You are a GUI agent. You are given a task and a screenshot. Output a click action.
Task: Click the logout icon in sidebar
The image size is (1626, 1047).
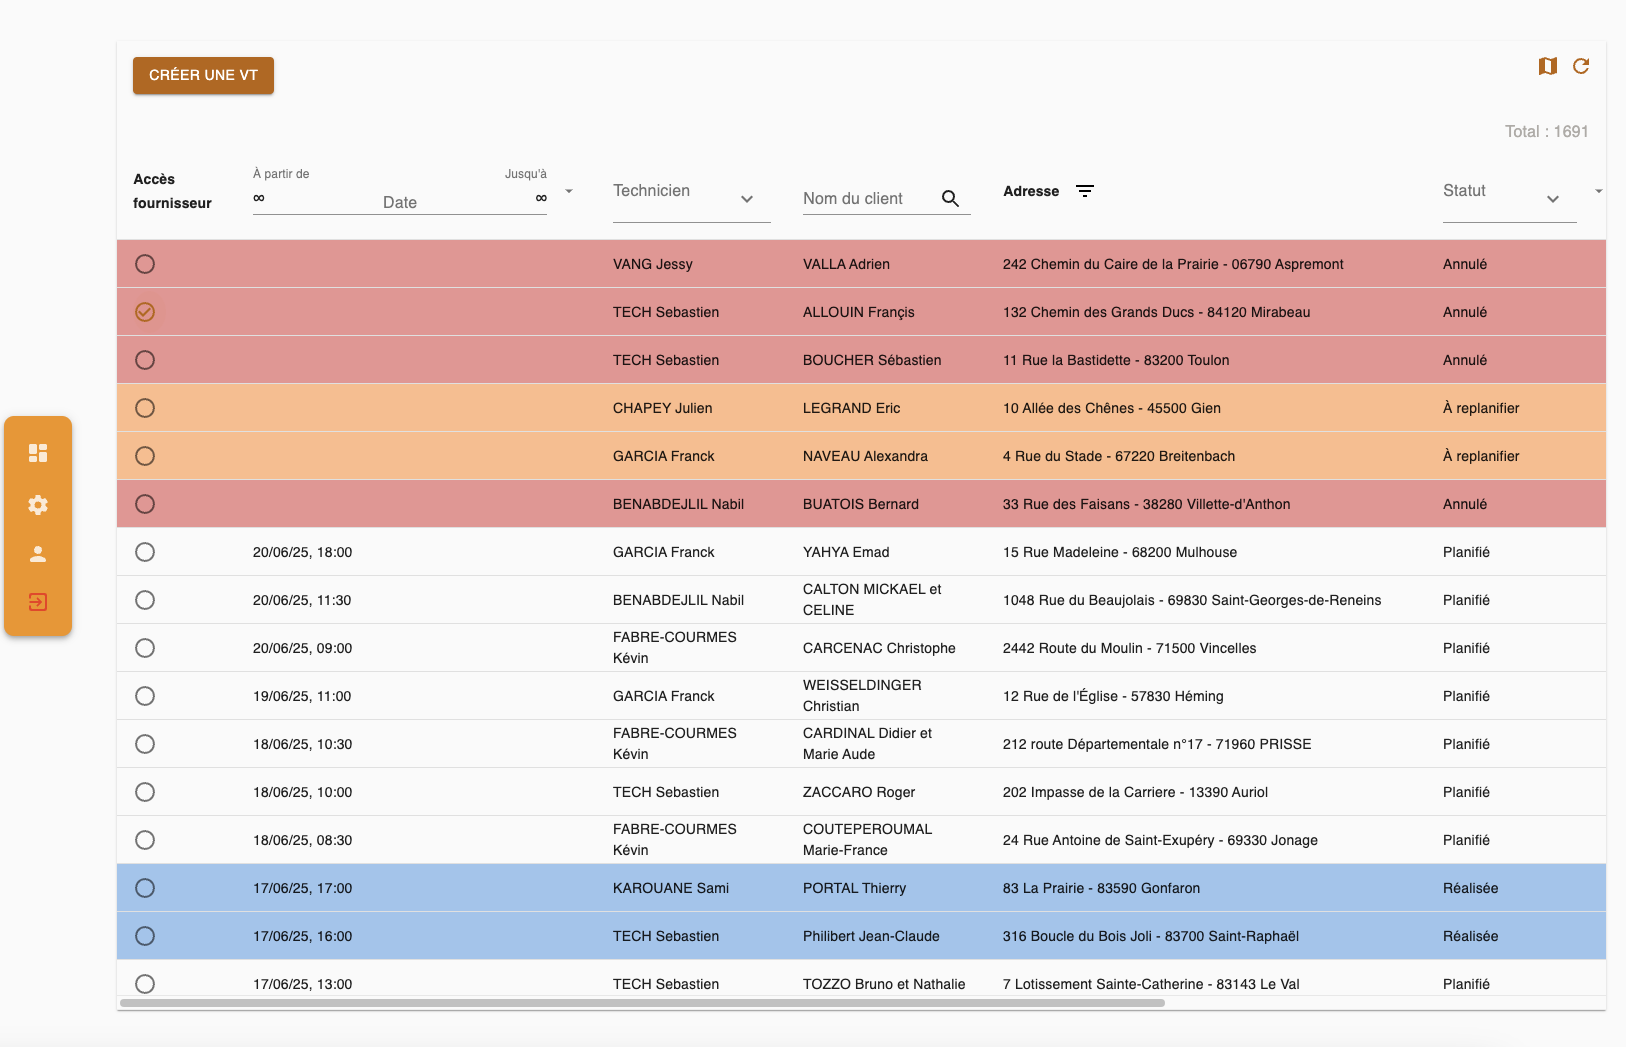[x=38, y=602]
